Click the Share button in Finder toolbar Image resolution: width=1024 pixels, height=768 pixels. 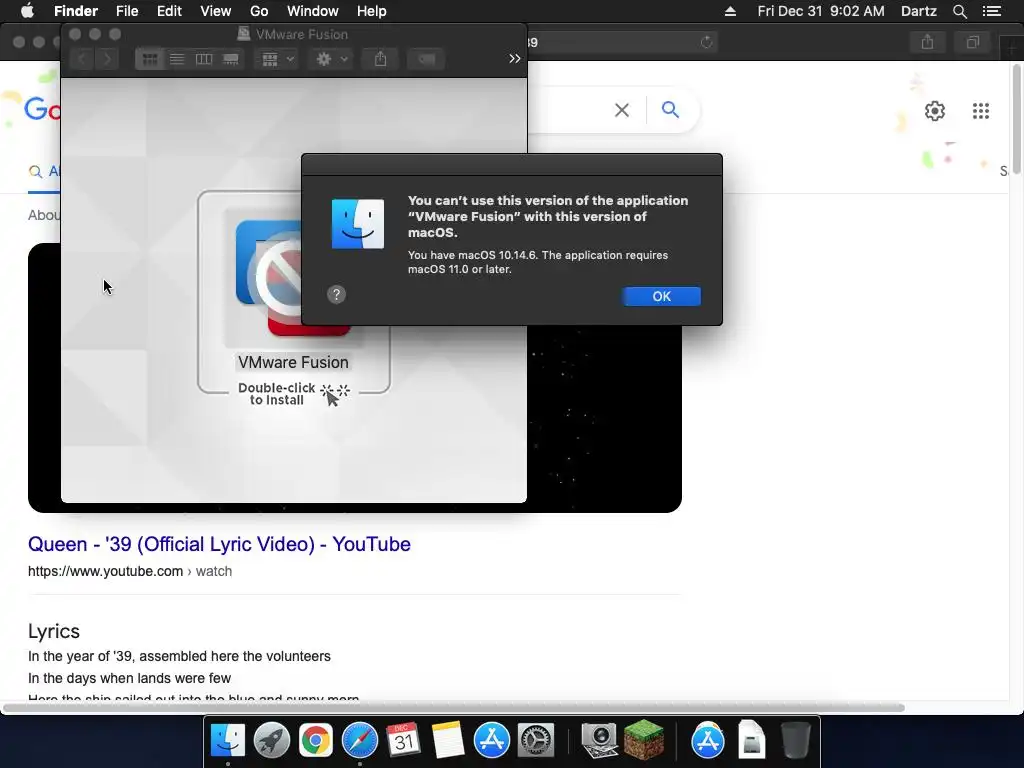tap(381, 59)
